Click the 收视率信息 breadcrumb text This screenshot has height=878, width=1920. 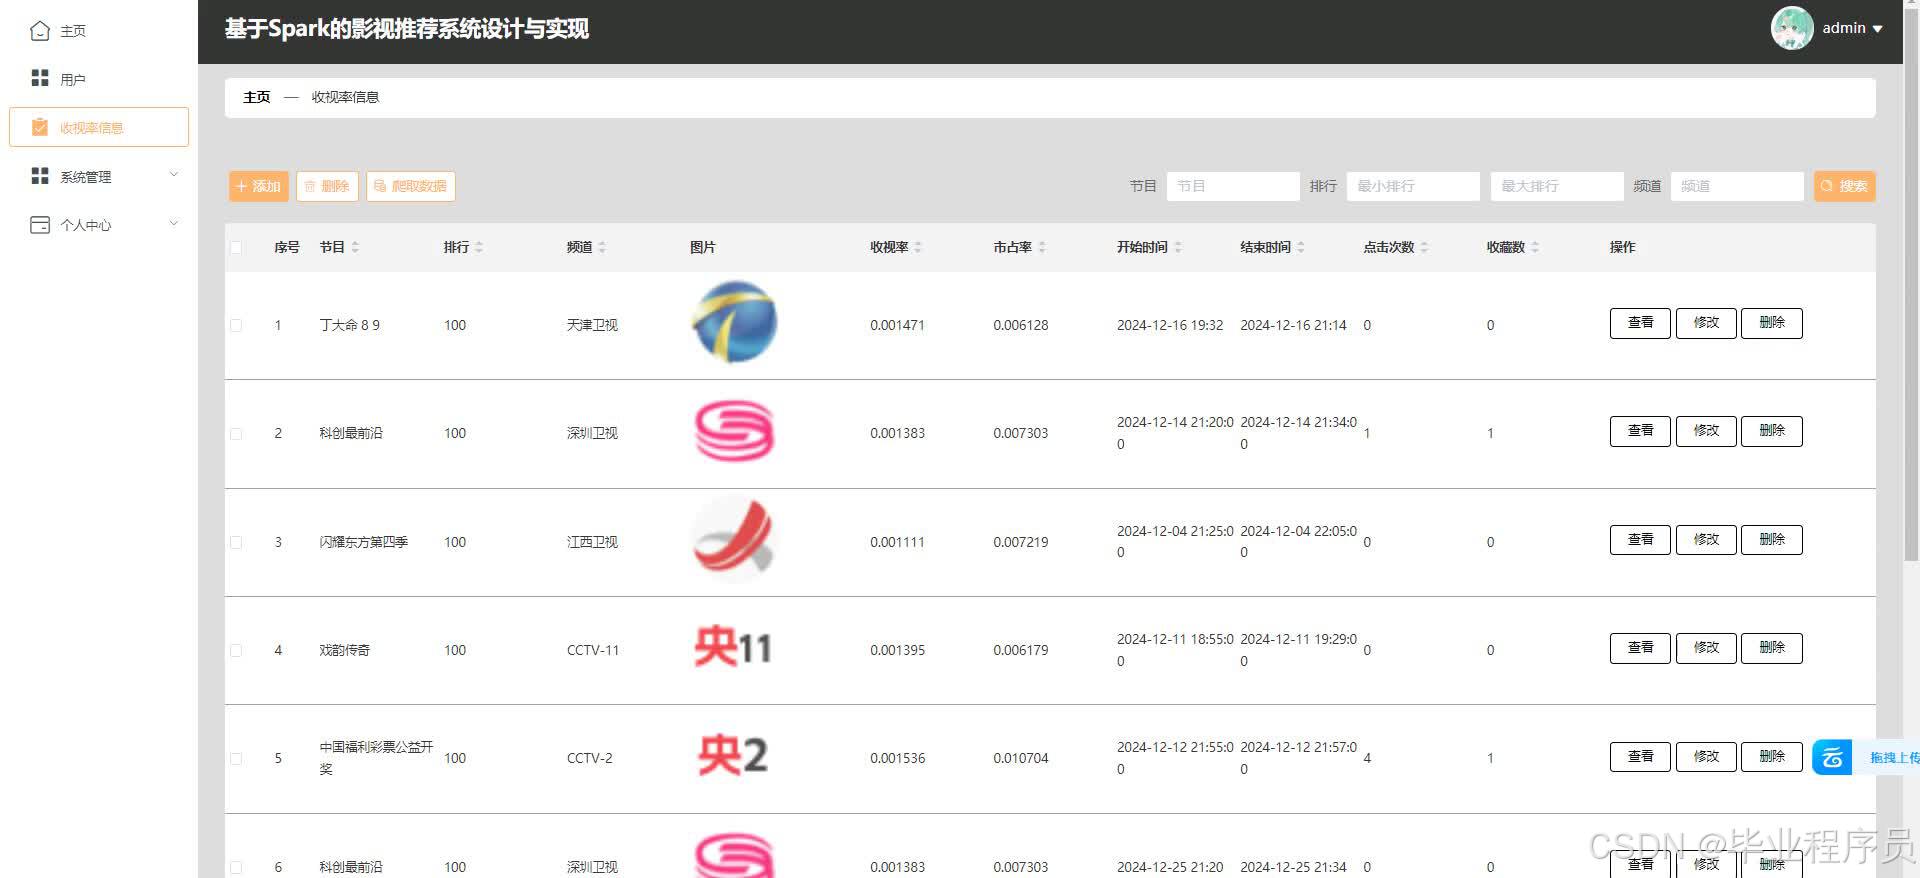click(345, 97)
